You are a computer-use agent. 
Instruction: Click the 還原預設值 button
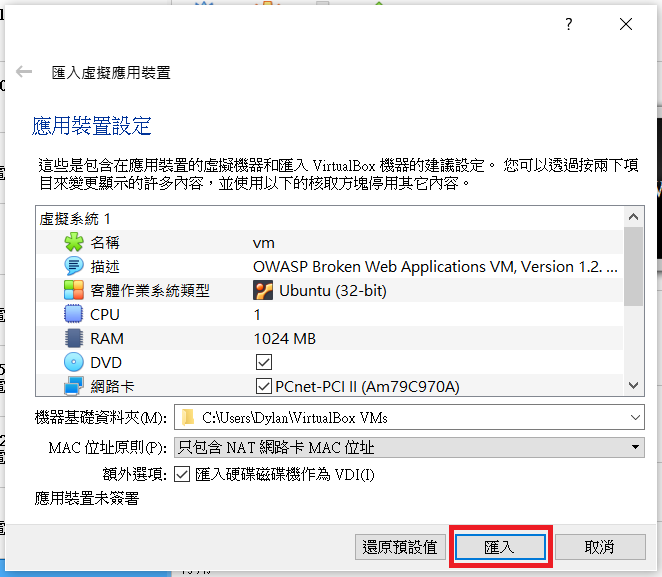pyautogui.click(x=400, y=547)
